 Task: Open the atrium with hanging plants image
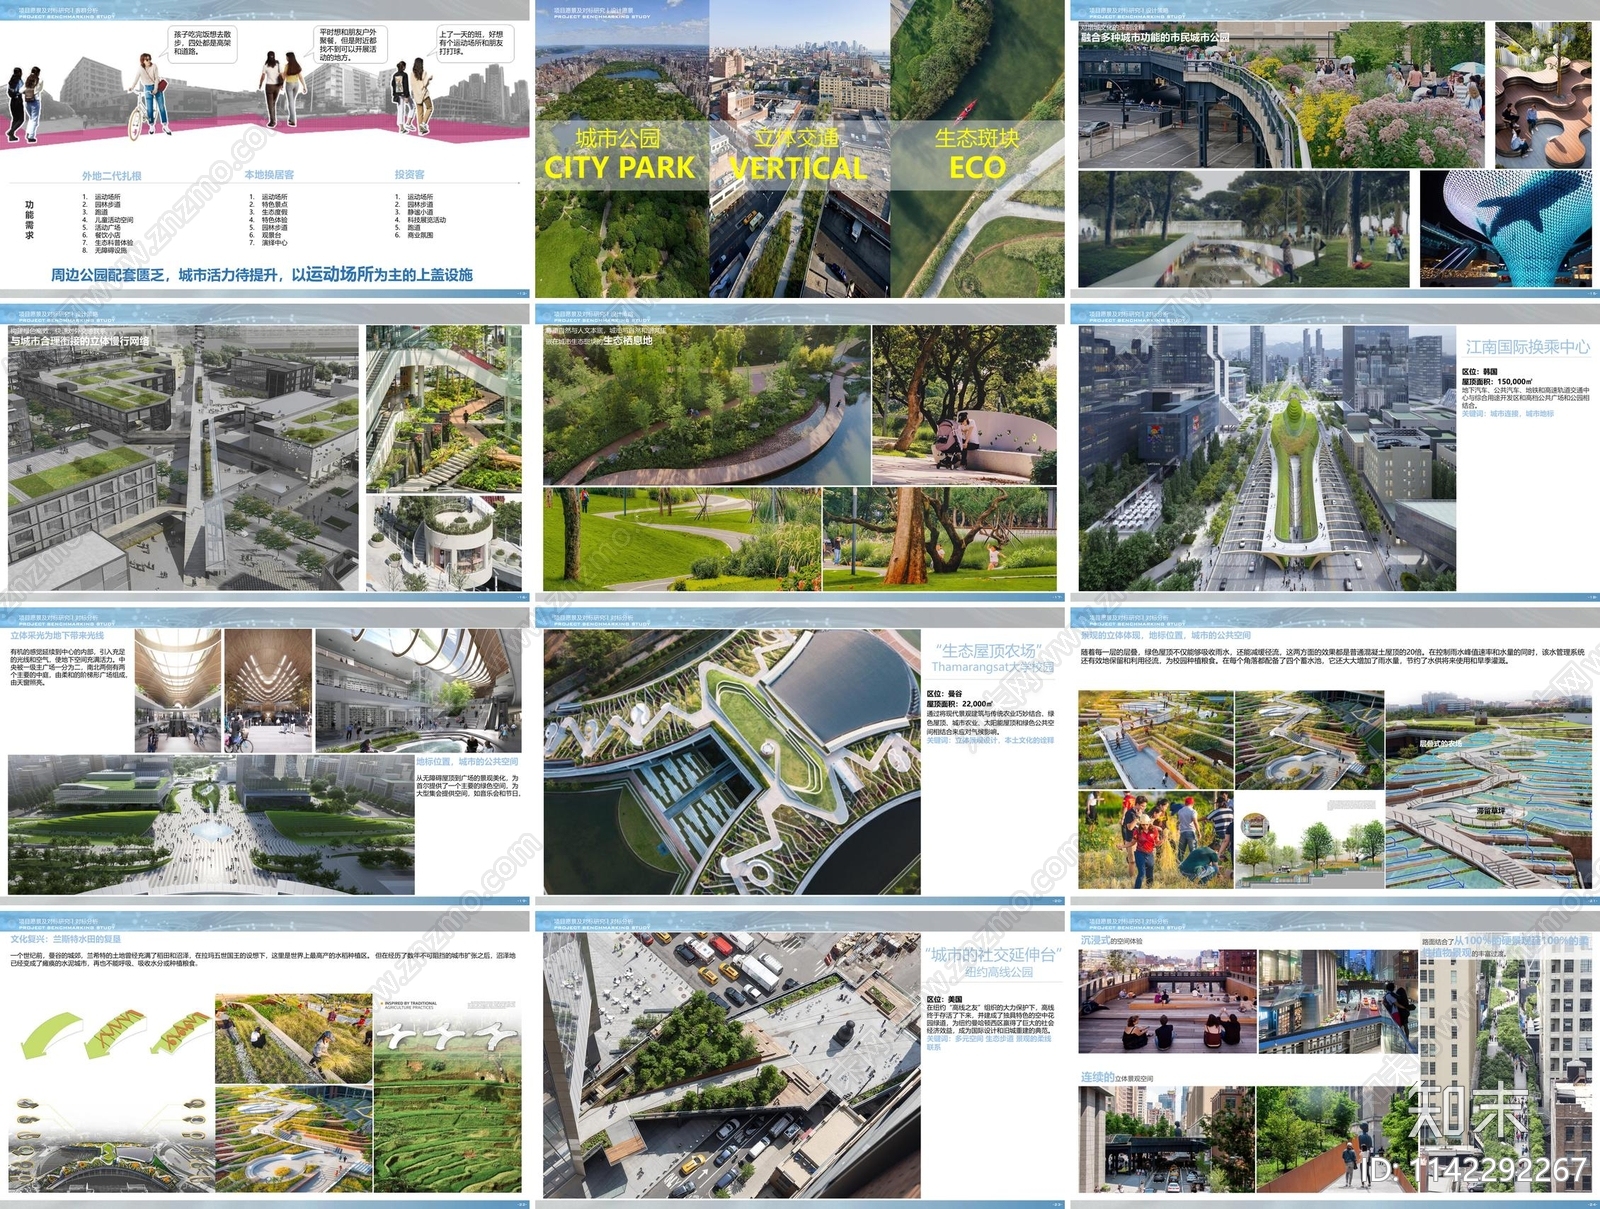click(443, 408)
